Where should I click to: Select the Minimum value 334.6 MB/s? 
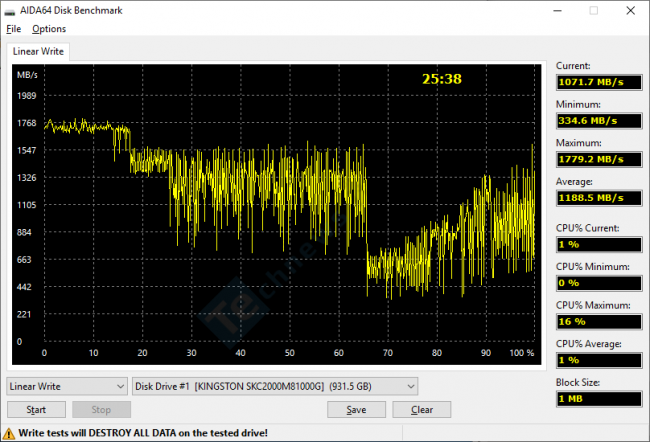(599, 121)
